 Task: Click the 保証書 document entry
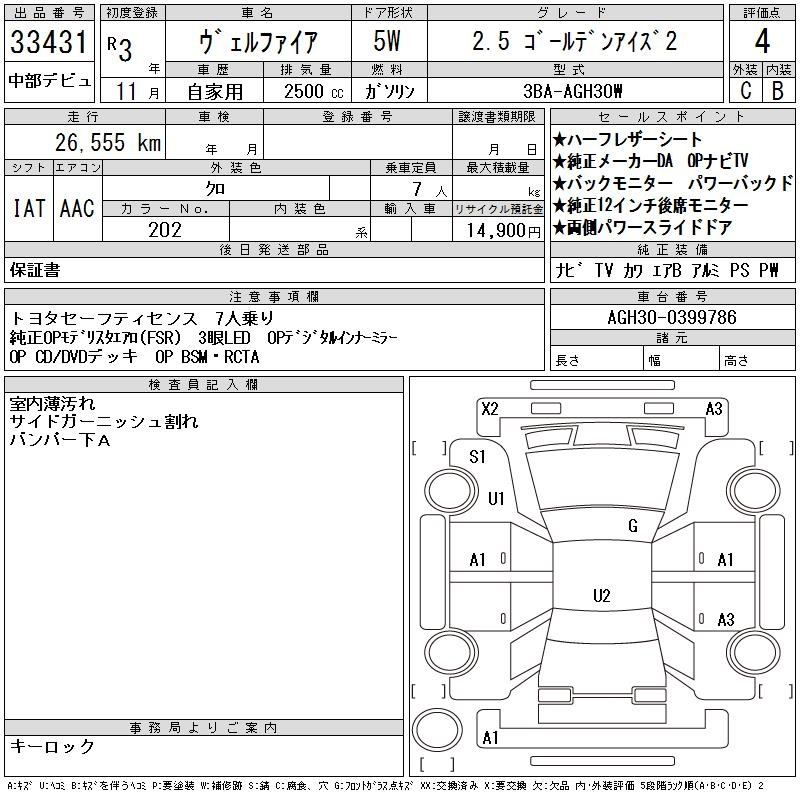point(35,270)
